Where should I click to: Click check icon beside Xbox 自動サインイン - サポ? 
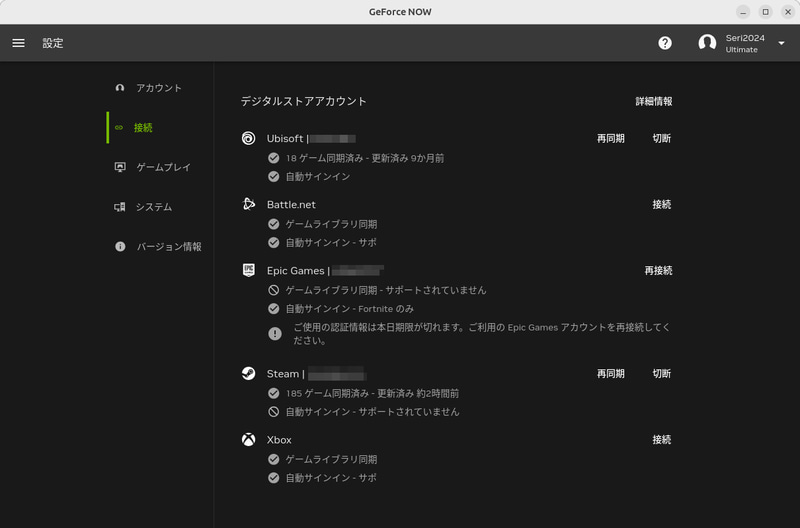coord(273,477)
